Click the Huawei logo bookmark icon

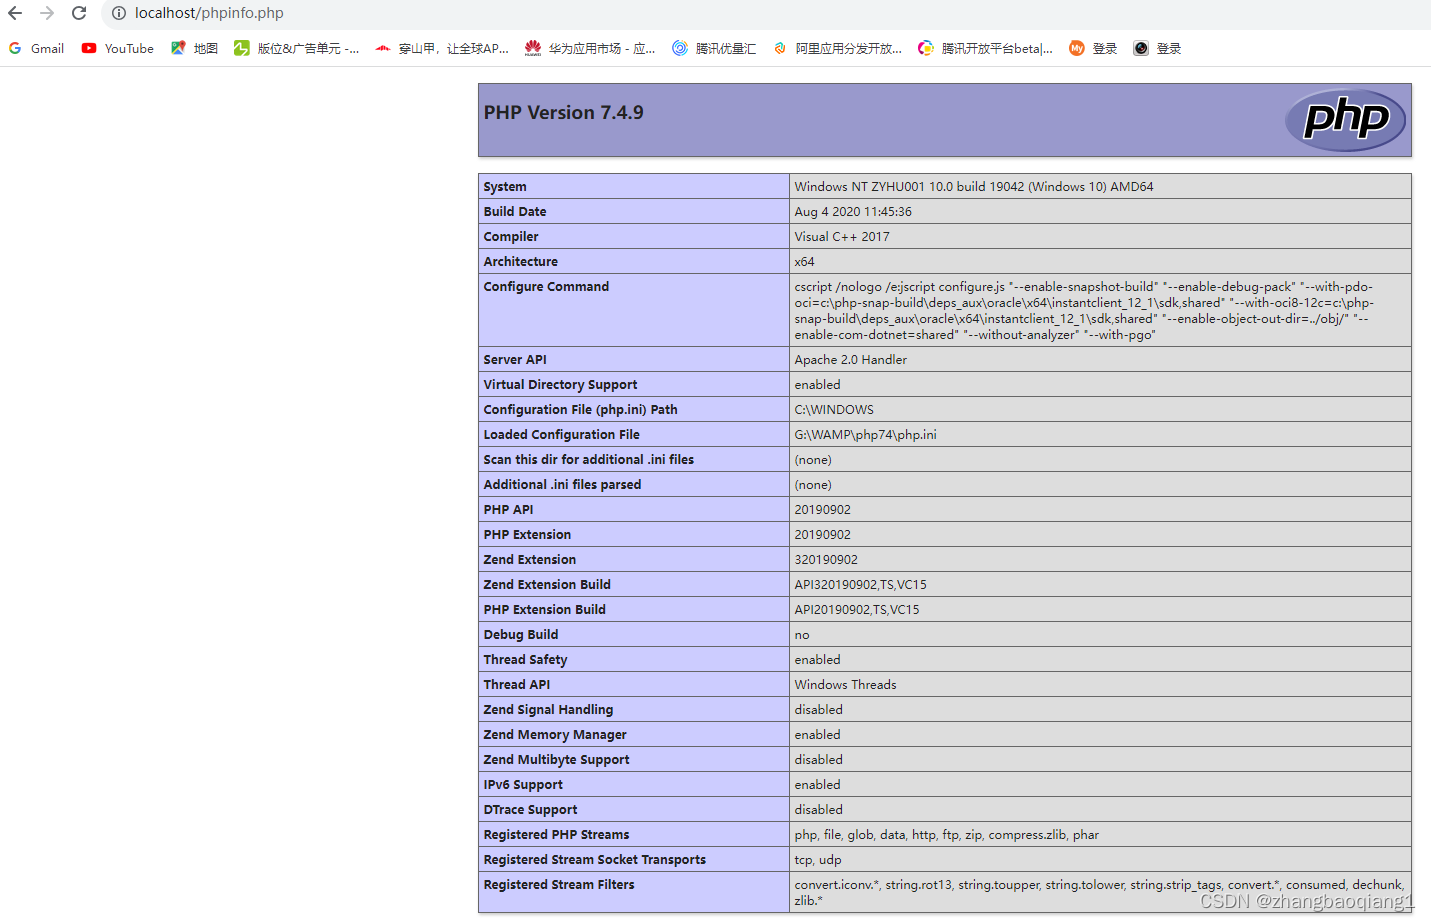point(533,48)
